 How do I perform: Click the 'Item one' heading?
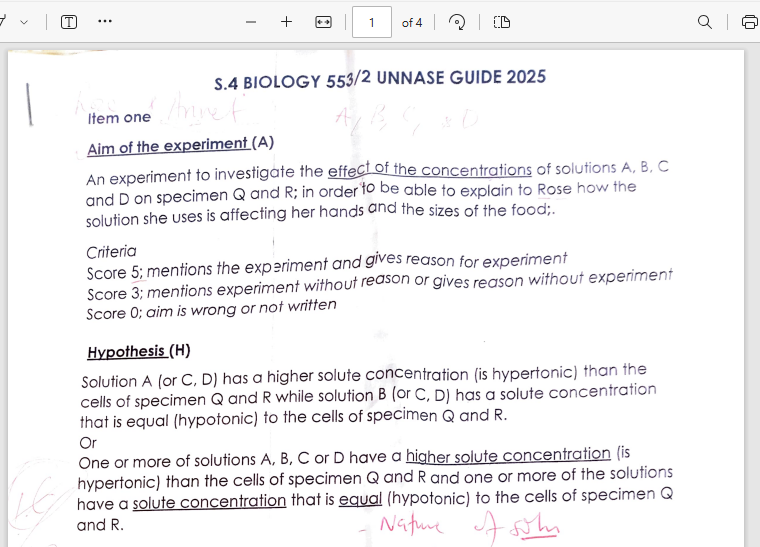[x=119, y=118]
